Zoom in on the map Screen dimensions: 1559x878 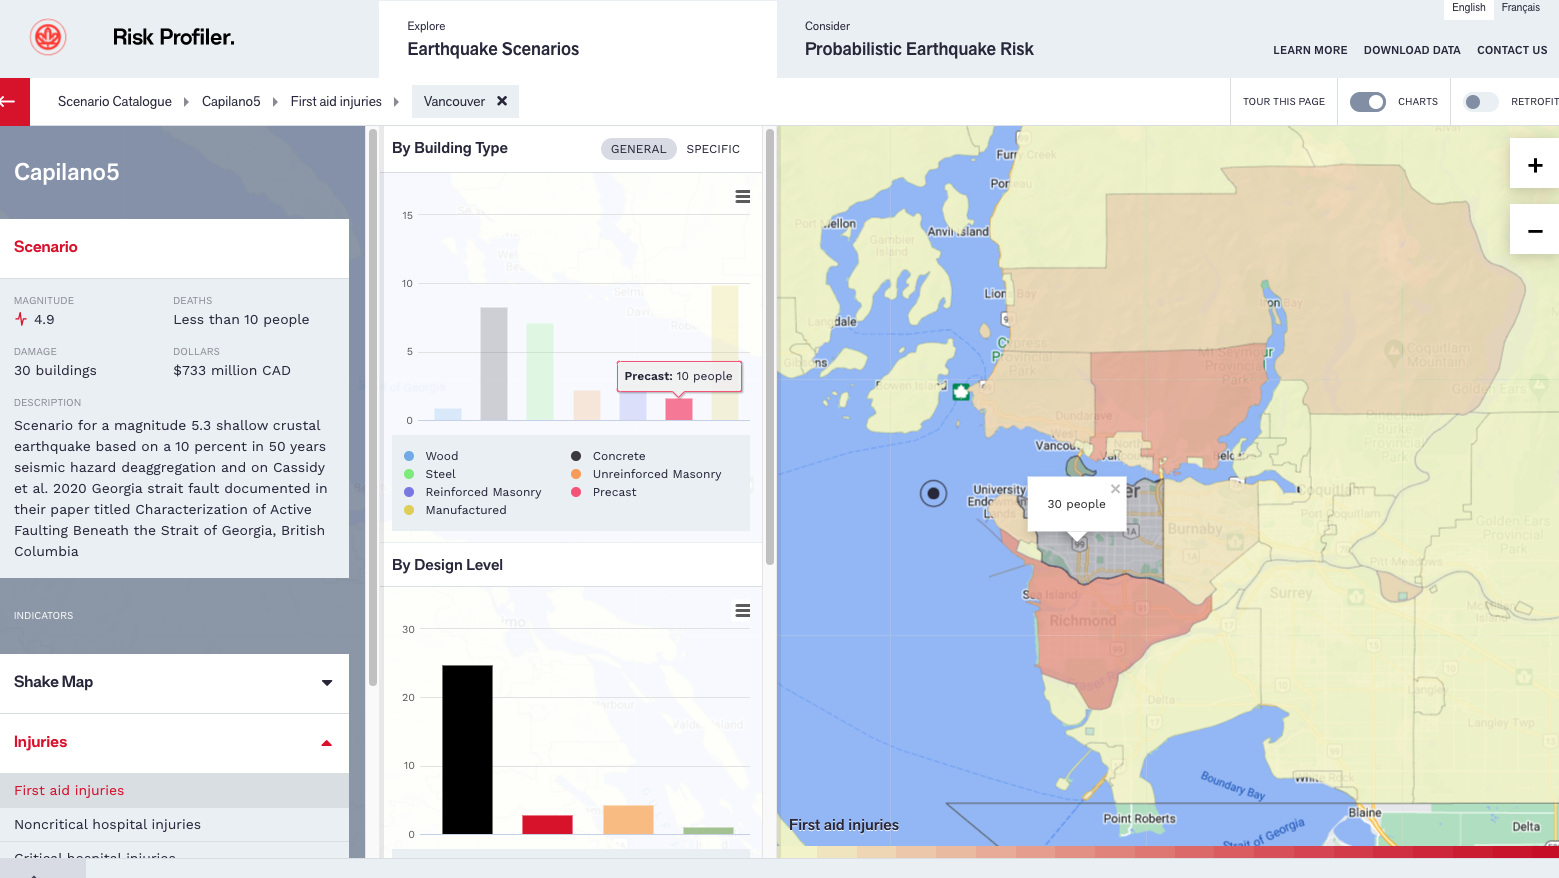tap(1534, 163)
